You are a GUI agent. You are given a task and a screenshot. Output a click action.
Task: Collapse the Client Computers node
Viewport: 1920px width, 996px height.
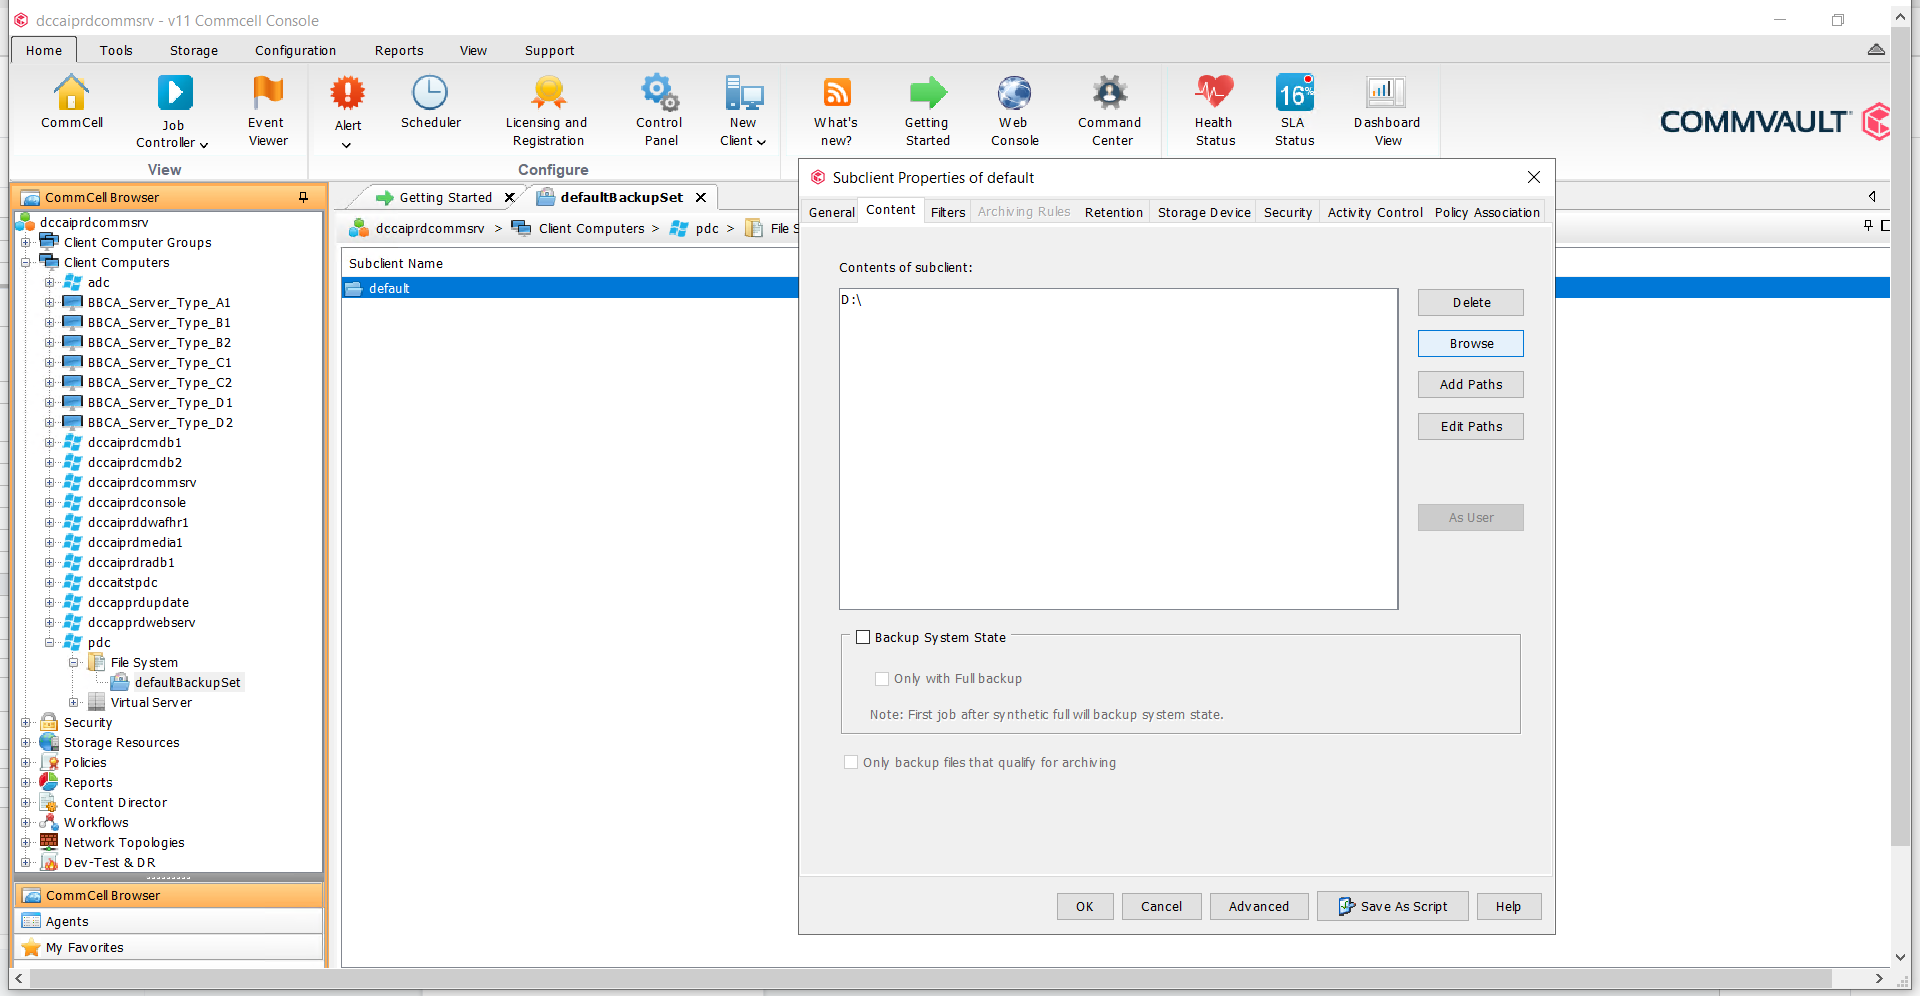26,262
